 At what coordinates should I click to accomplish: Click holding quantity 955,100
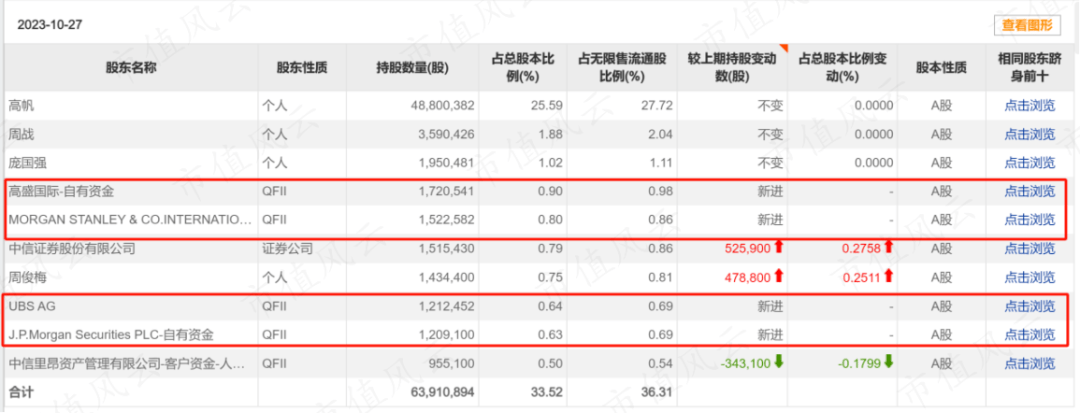(x=452, y=363)
